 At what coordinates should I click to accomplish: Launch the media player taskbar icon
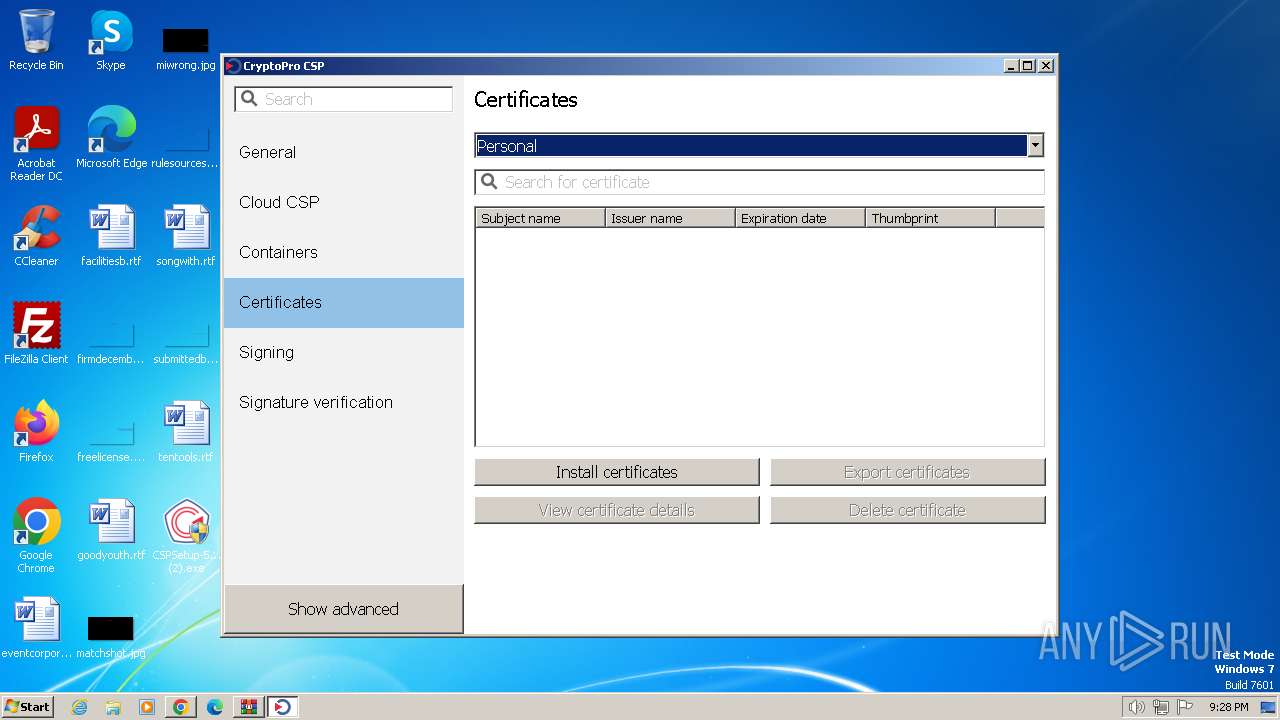[147, 707]
